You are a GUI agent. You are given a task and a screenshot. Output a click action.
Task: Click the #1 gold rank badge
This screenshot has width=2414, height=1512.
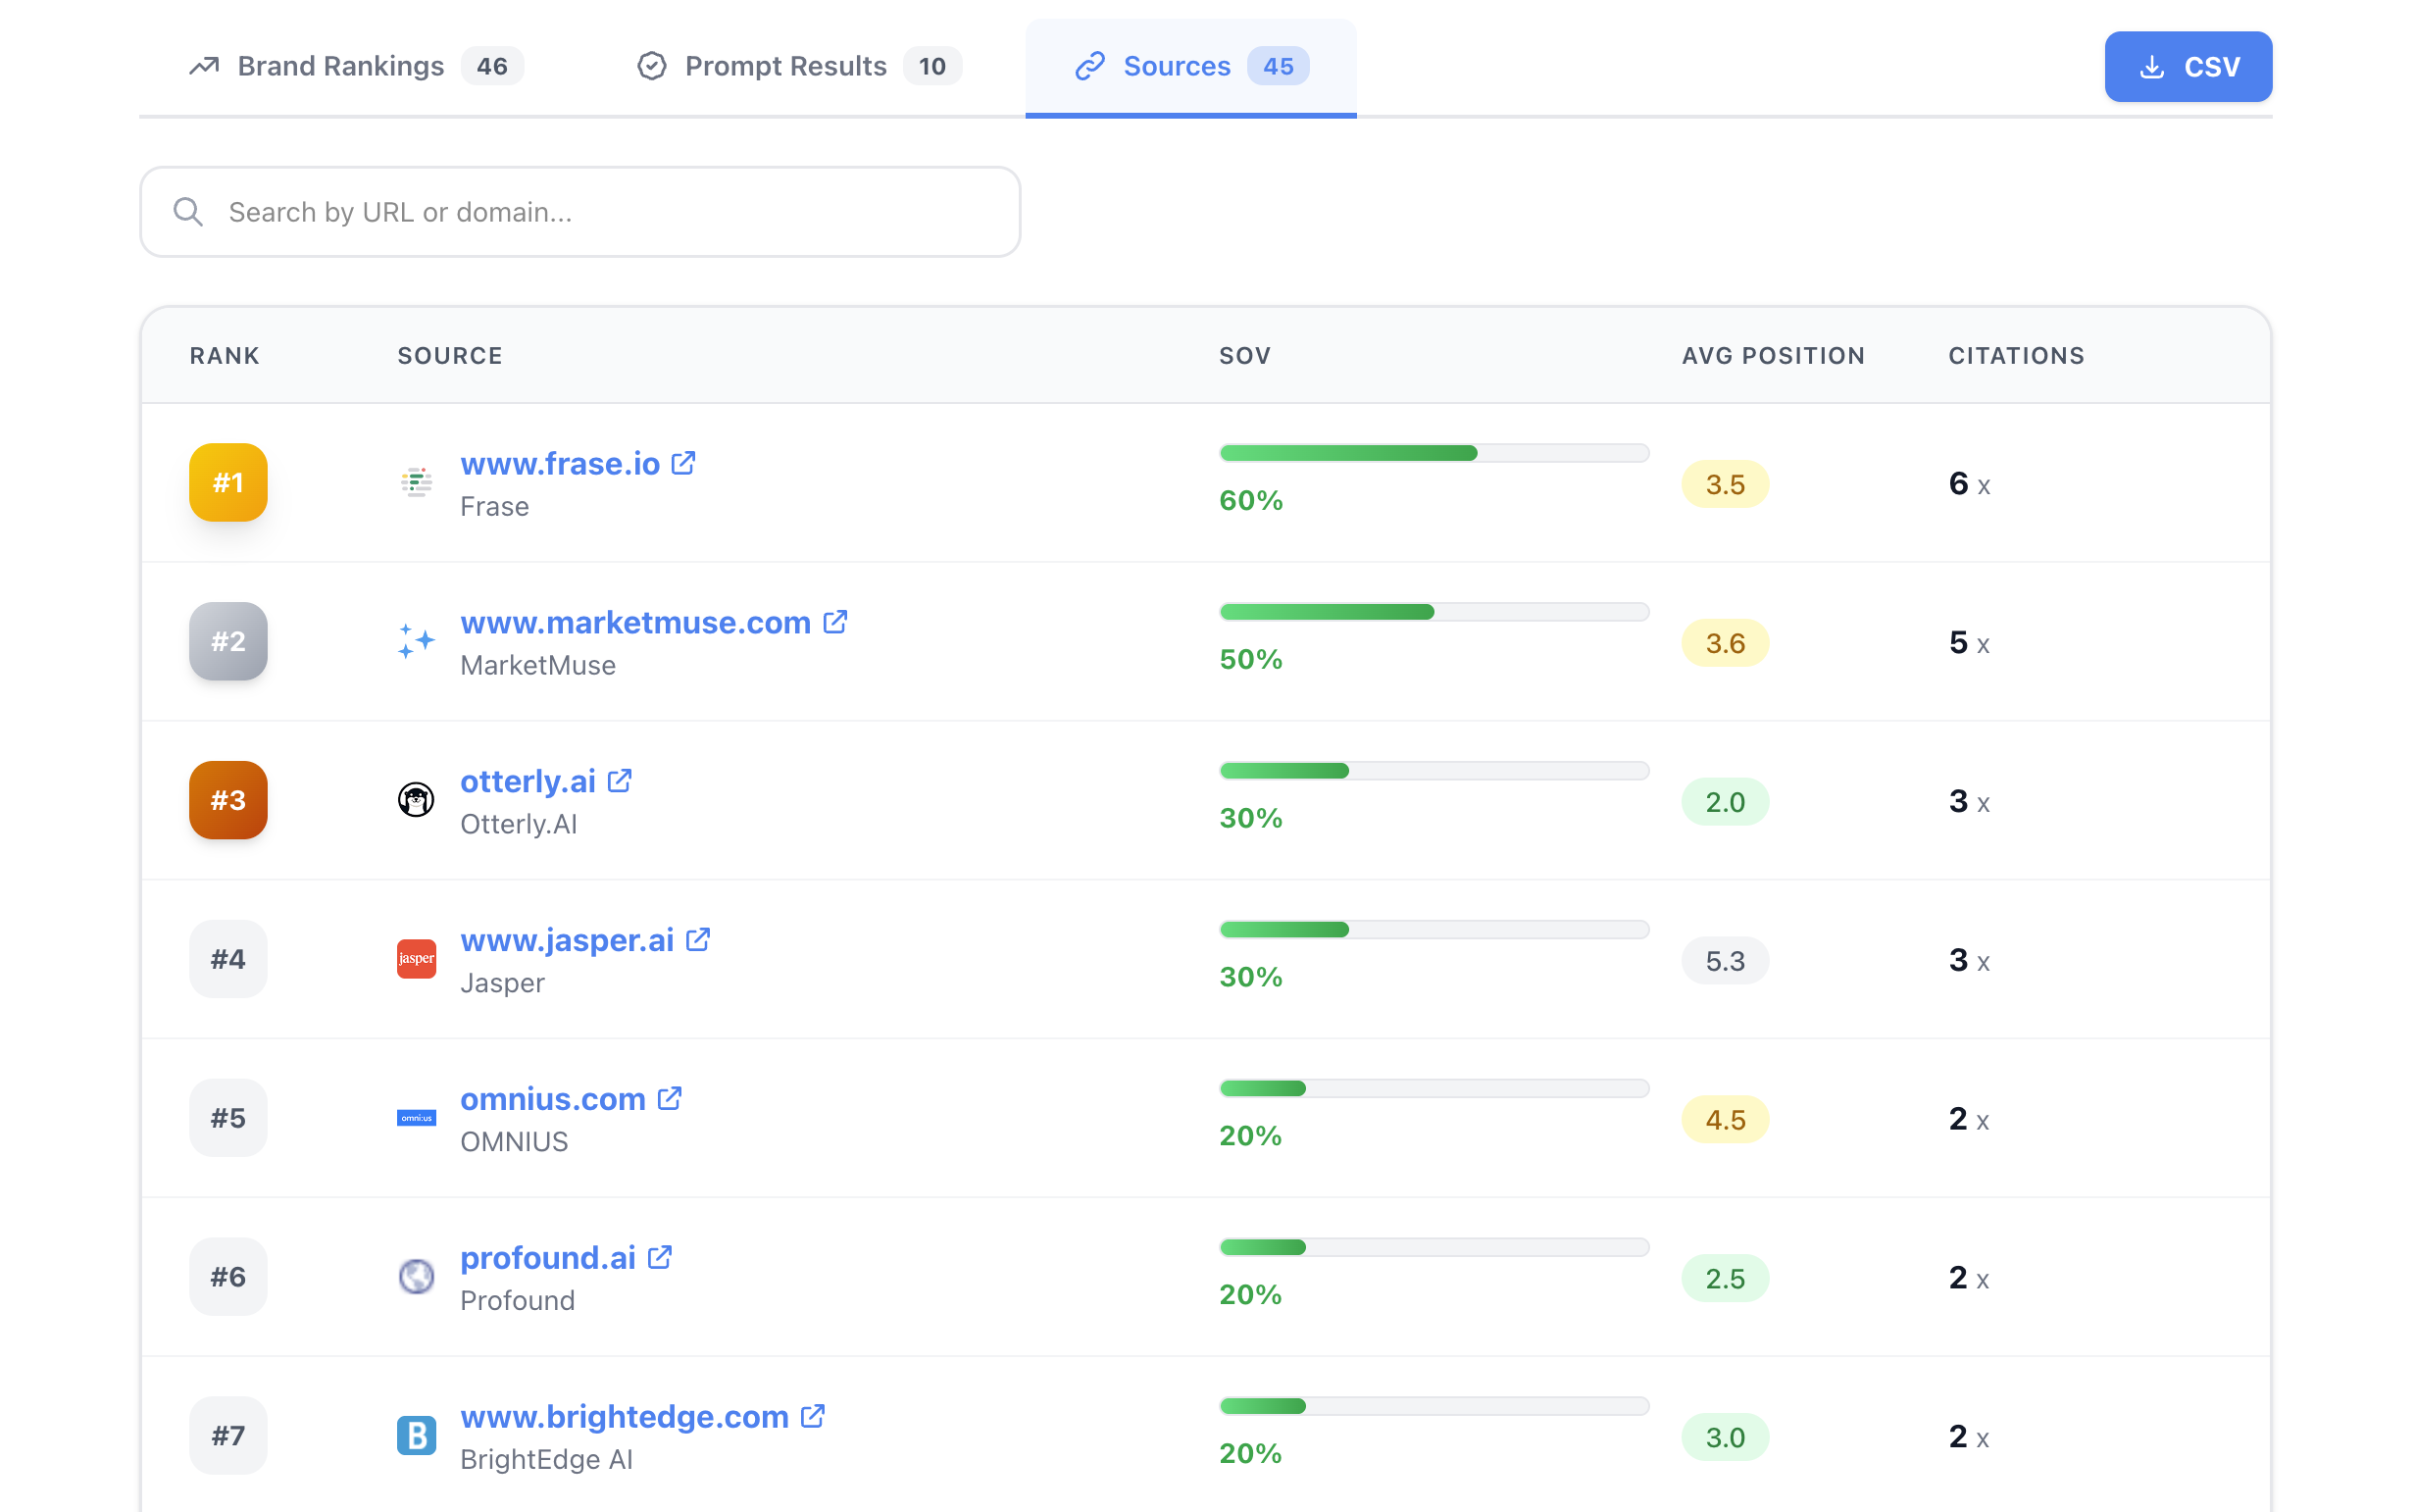(228, 483)
